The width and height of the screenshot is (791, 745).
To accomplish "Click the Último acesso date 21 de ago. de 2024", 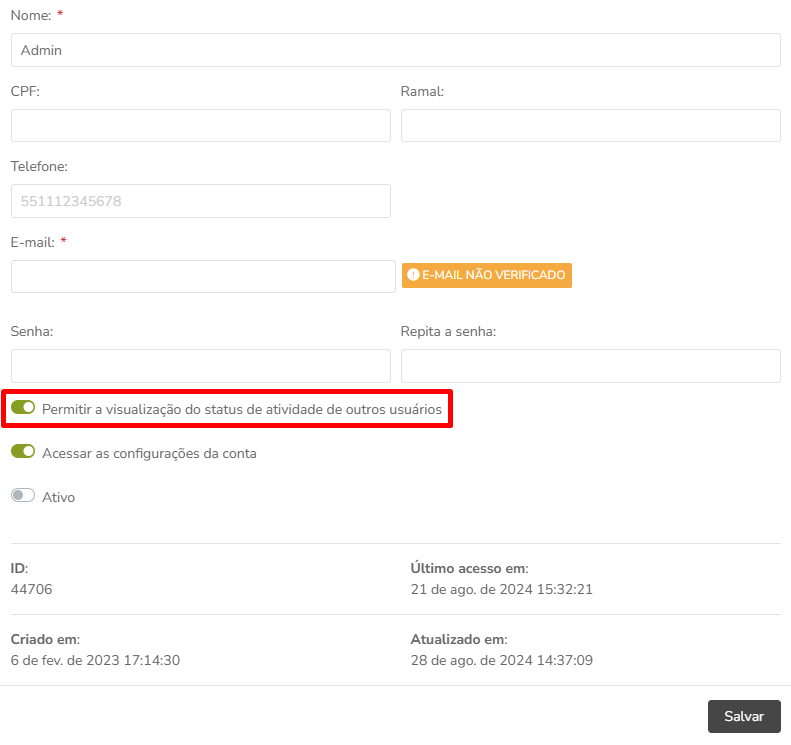I will tap(501, 589).
